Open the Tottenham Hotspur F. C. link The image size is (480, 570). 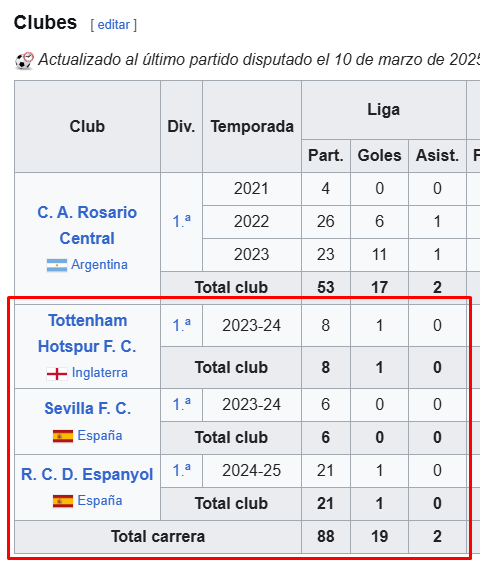point(87,333)
